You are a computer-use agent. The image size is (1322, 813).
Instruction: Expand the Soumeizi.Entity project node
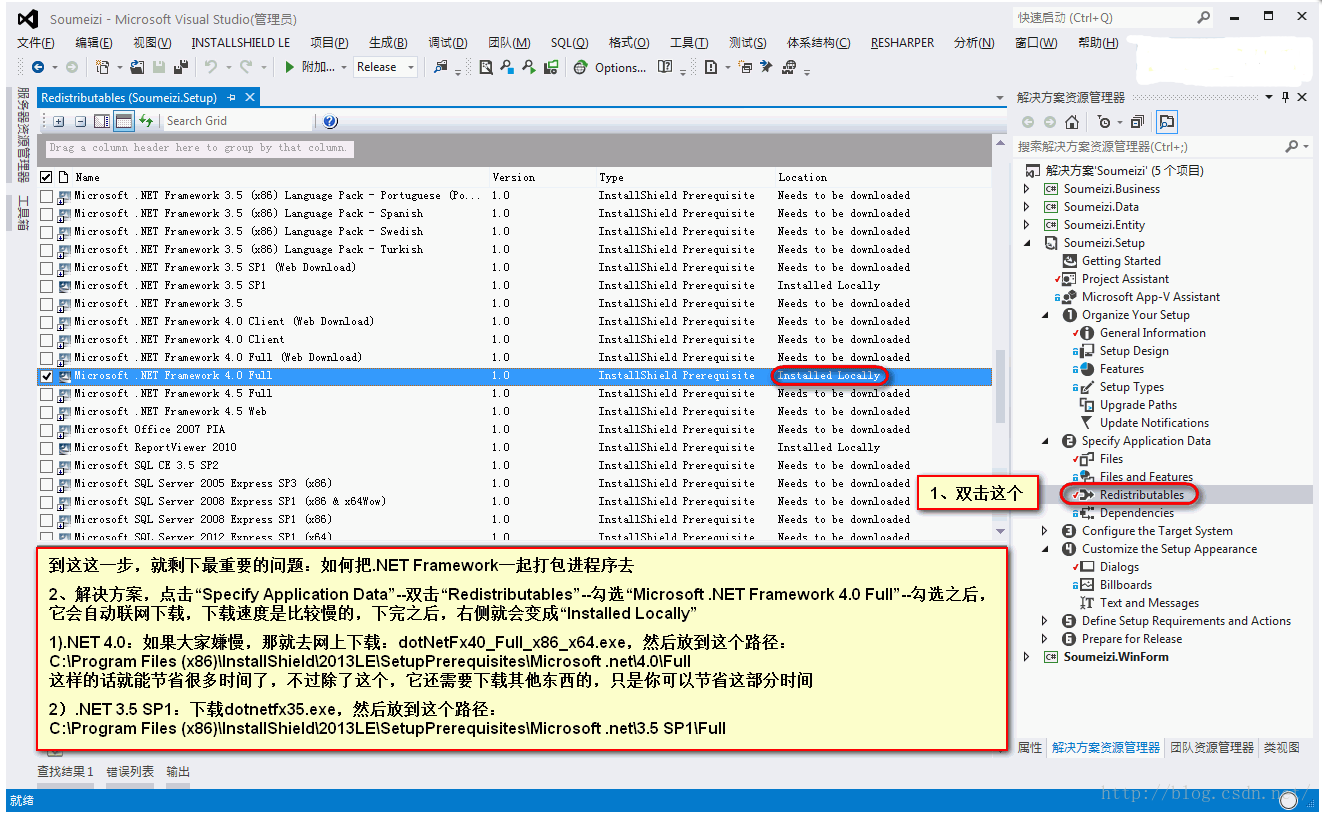click(x=1026, y=225)
